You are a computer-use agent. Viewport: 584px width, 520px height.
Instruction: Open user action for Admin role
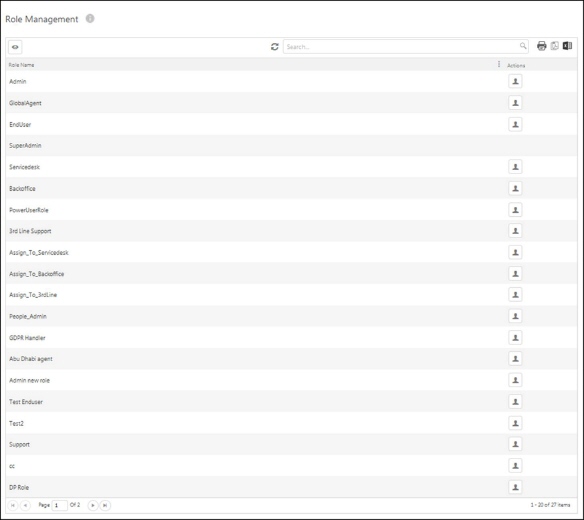pos(515,81)
